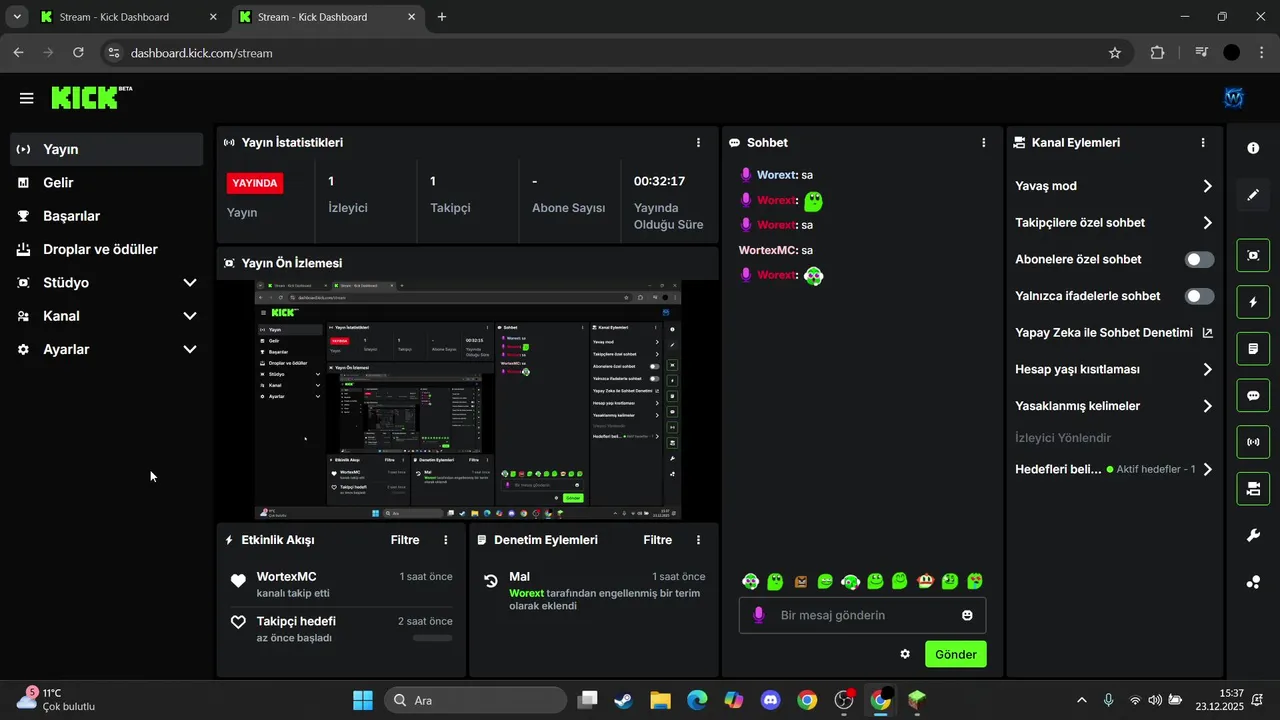Focus the Bir mesaj gönderin input
The height and width of the screenshot is (720, 1280).
pos(863,615)
